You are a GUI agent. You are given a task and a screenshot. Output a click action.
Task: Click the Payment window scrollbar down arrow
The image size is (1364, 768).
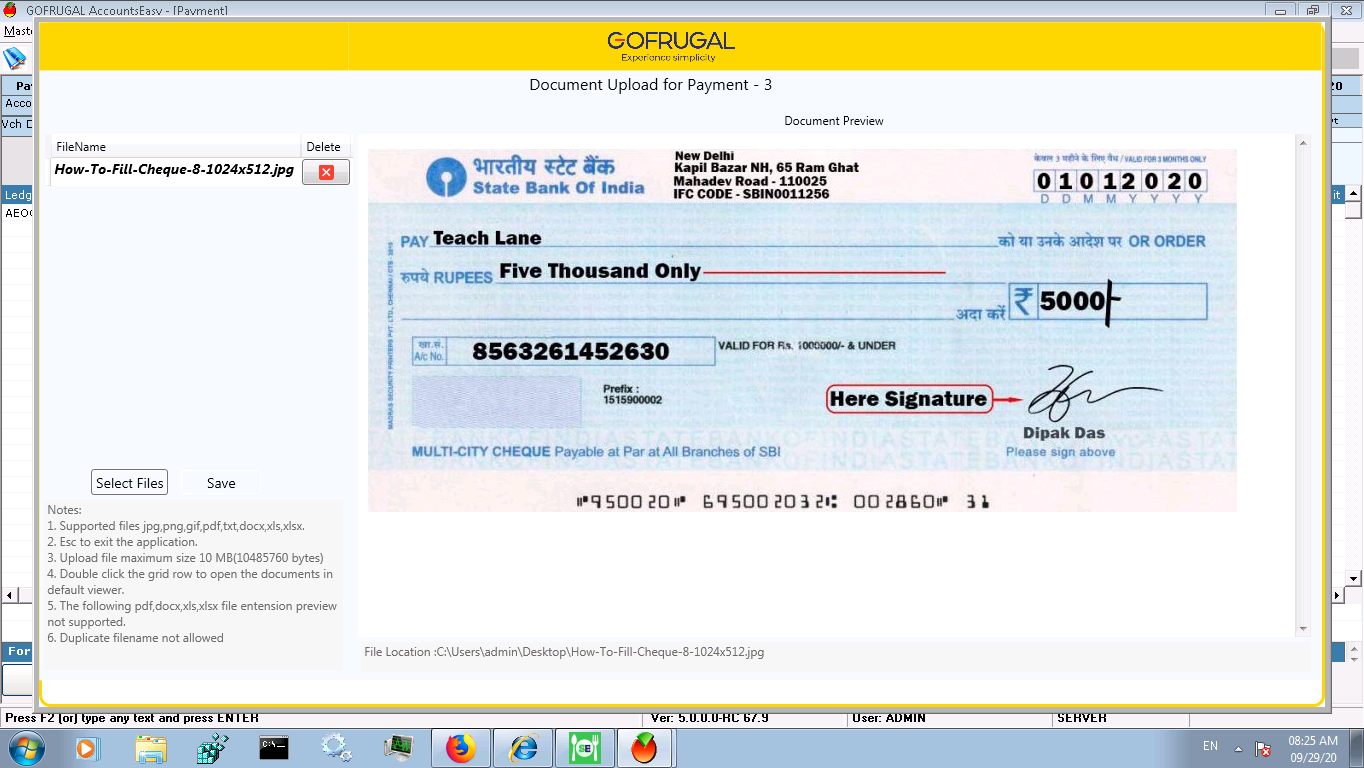tap(1354, 579)
